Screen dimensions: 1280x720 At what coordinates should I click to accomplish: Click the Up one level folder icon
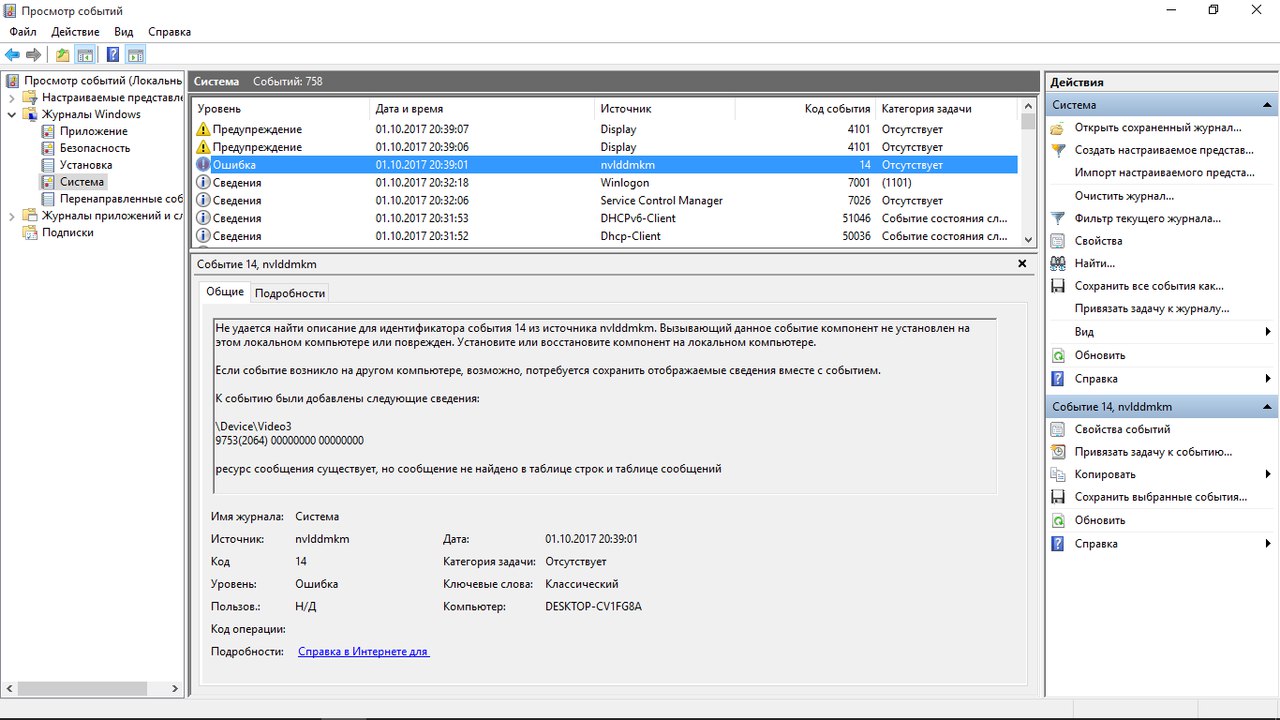(63, 55)
